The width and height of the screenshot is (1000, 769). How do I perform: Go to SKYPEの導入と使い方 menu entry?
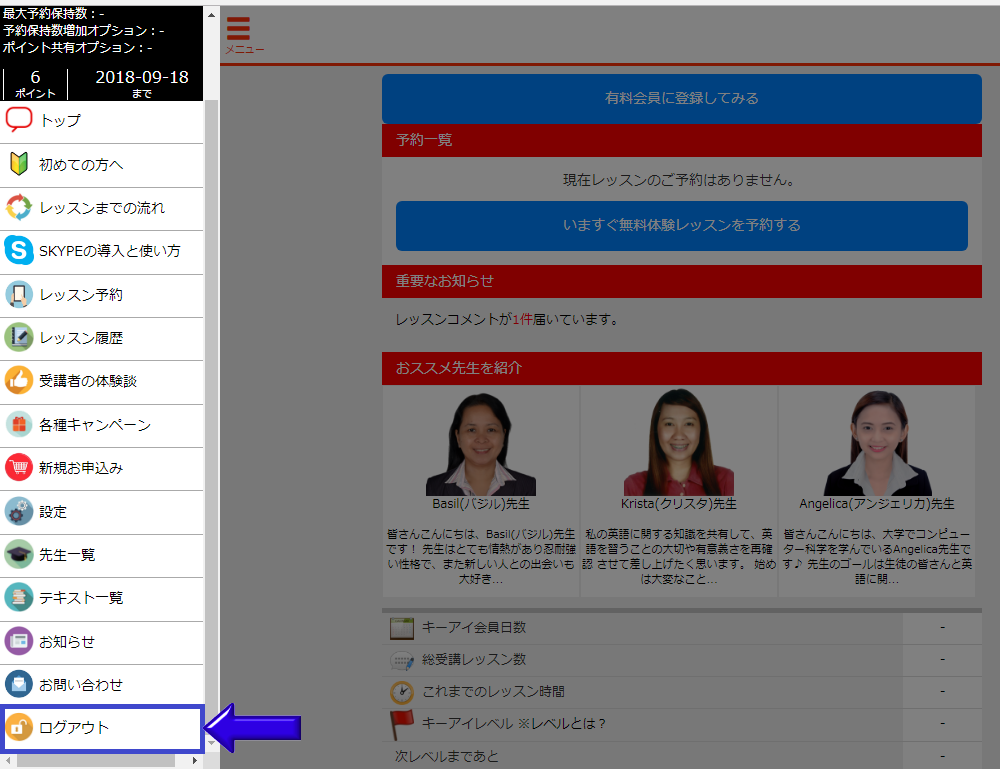click(102, 252)
